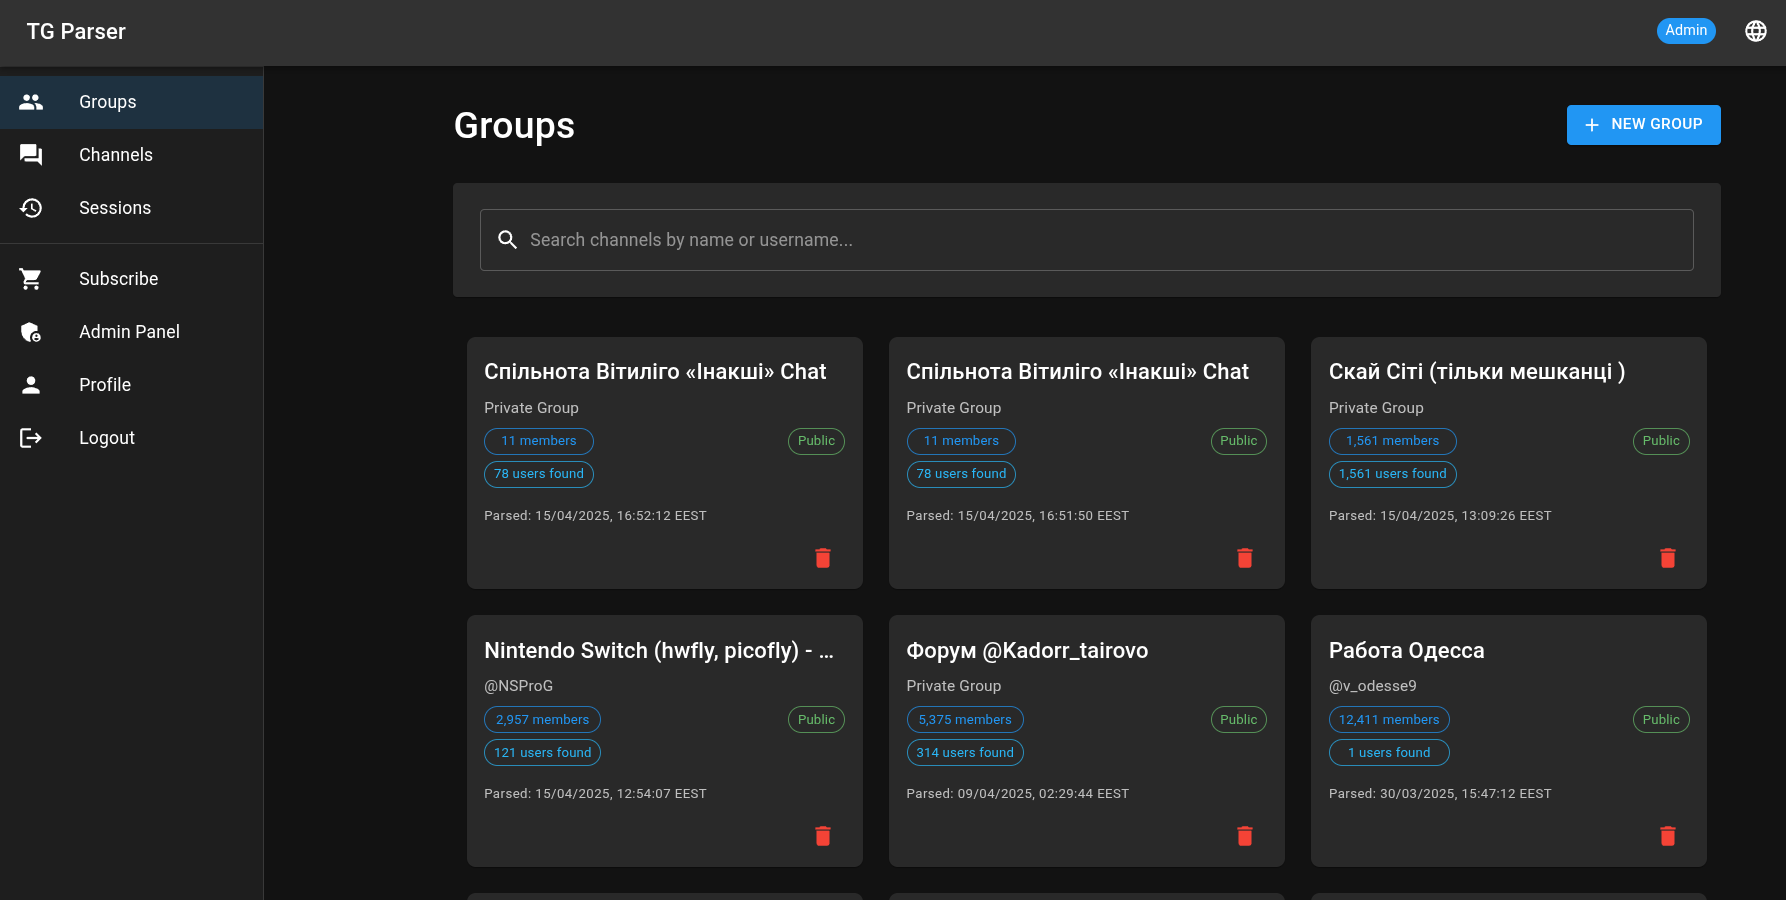Viewport: 1786px width, 900px height.
Task: Go to Sessions page
Action: pyautogui.click(x=132, y=208)
